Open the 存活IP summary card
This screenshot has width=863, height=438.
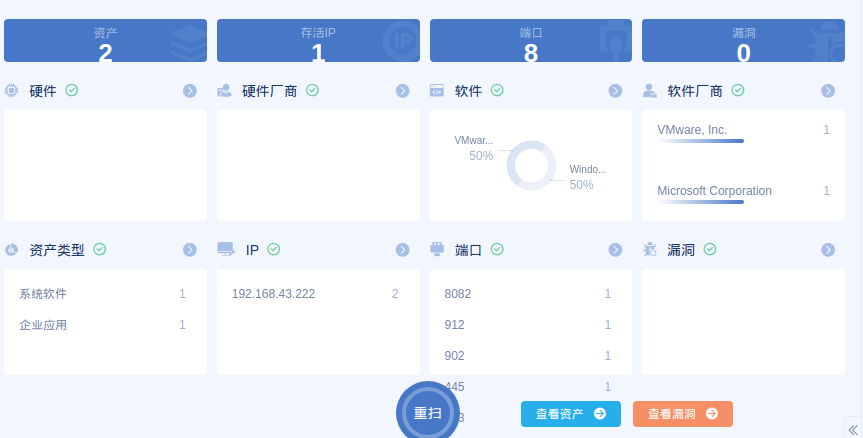point(318,41)
